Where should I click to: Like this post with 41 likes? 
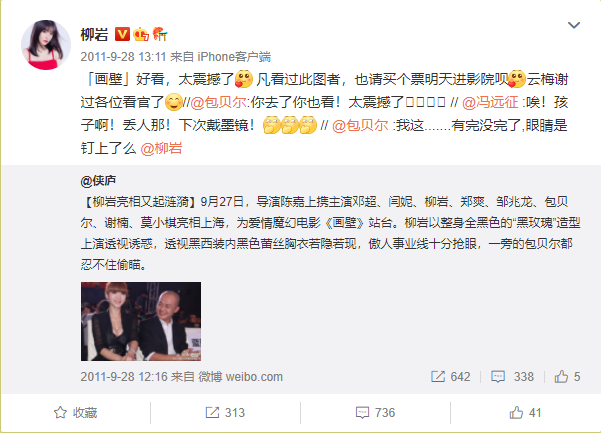(525, 413)
